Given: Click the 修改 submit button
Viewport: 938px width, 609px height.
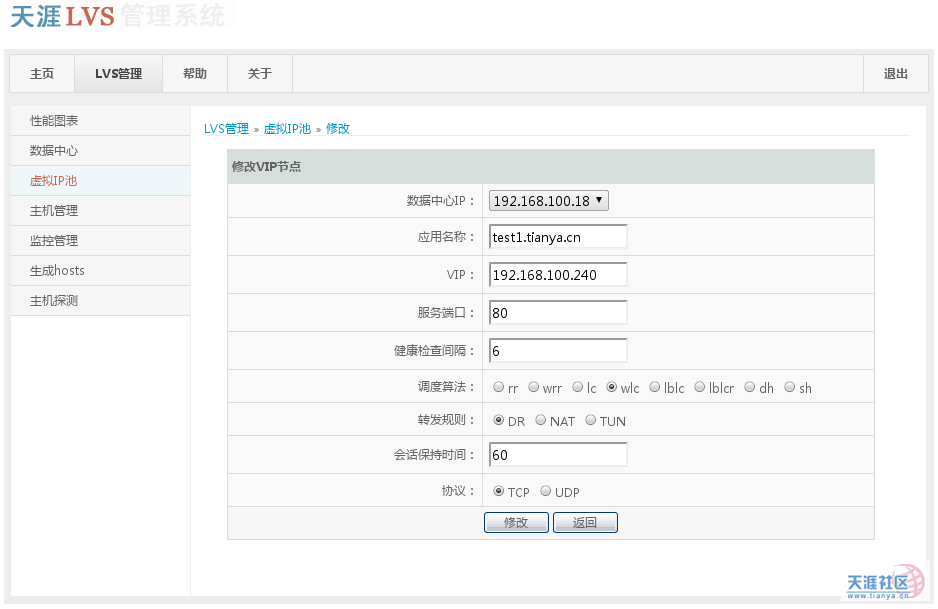Looking at the screenshot, I should pos(516,523).
